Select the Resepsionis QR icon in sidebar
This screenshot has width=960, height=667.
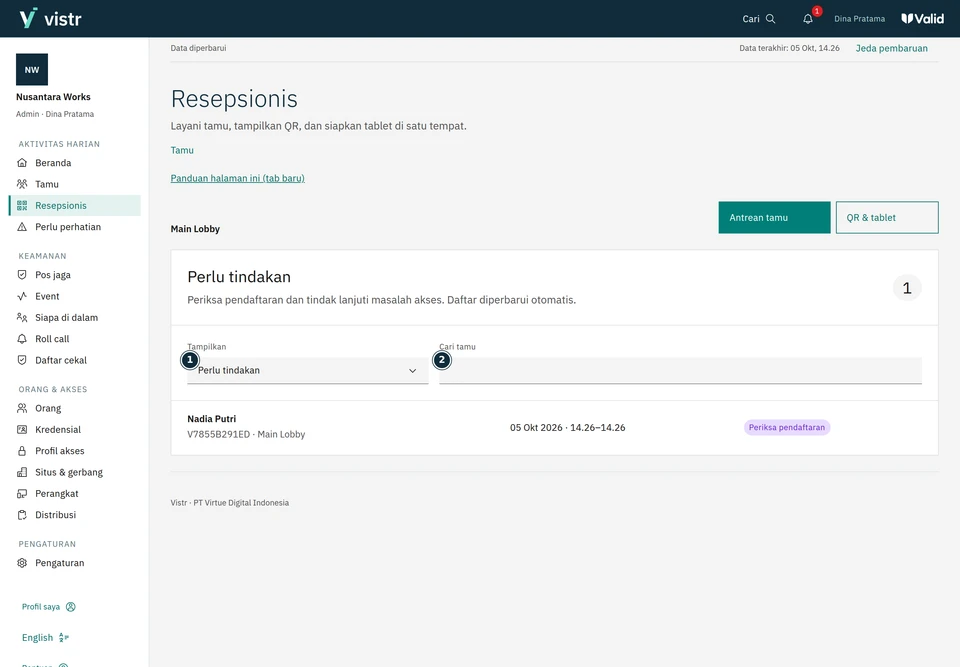(22, 206)
